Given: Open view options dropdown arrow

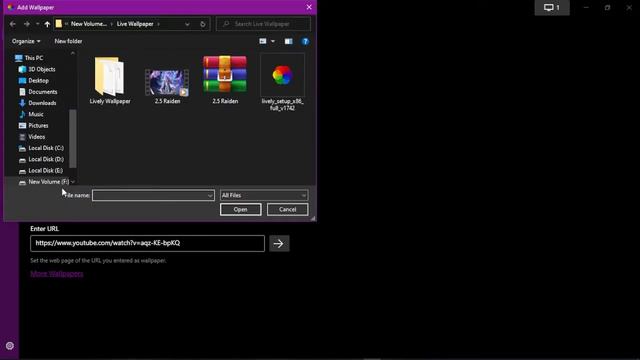Looking at the screenshot, I should click(273, 41).
